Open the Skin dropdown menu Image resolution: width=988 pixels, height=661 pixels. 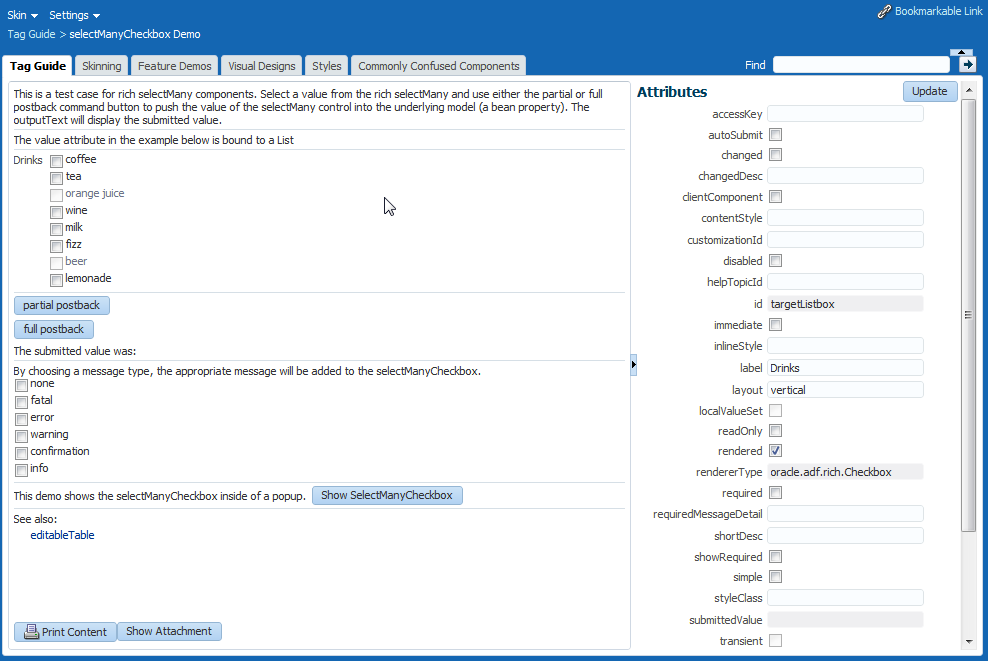(x=23, y=16)
